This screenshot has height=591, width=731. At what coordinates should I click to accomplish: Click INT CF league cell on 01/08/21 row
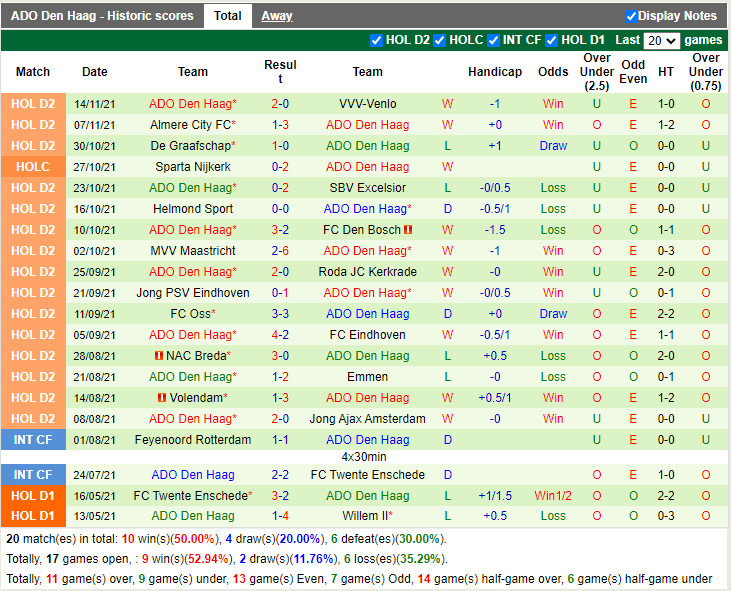point(33,440)
